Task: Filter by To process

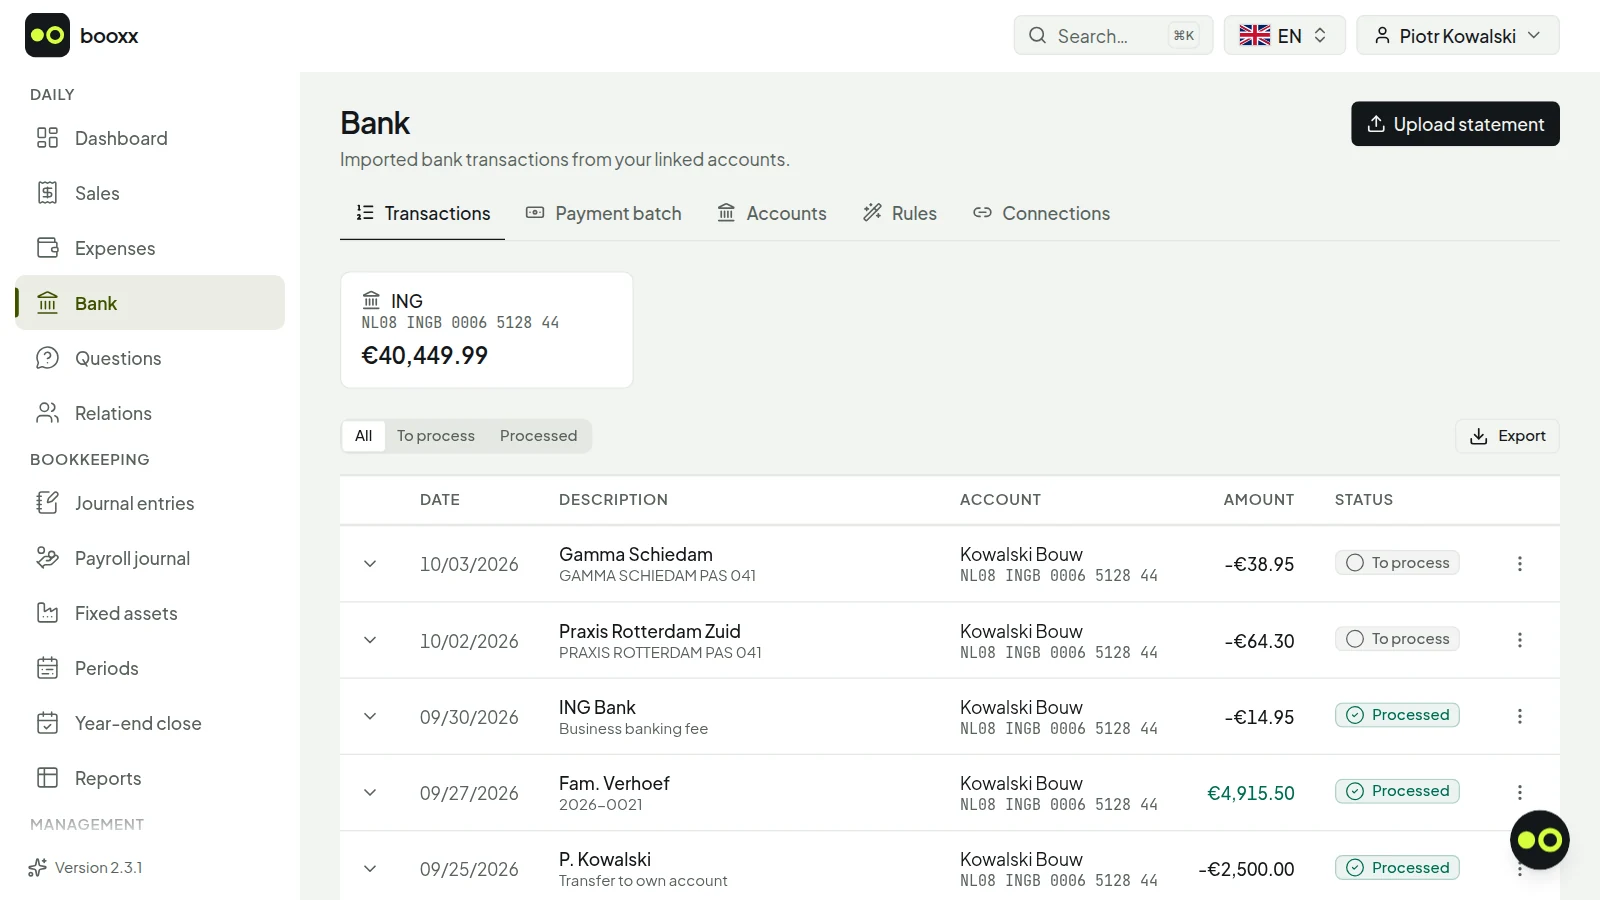Action: [x=436, y=436]
